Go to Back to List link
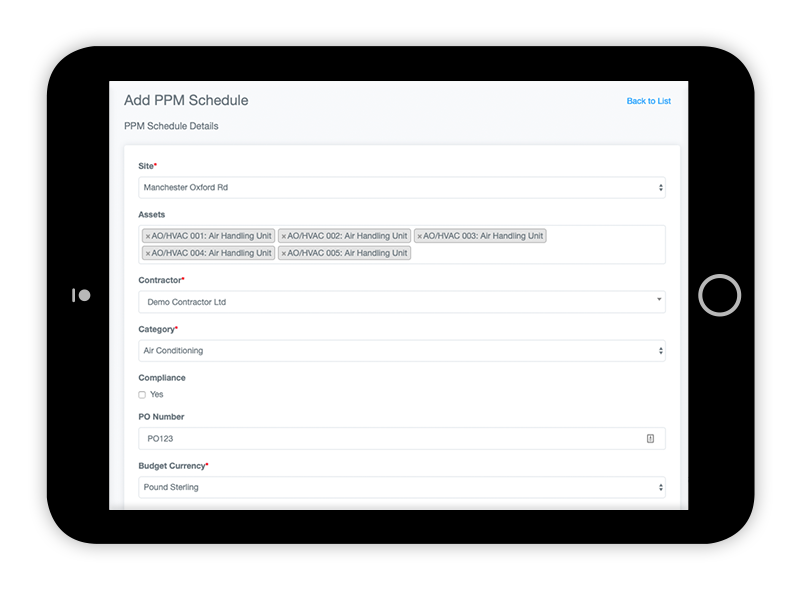 pos(648,101)
